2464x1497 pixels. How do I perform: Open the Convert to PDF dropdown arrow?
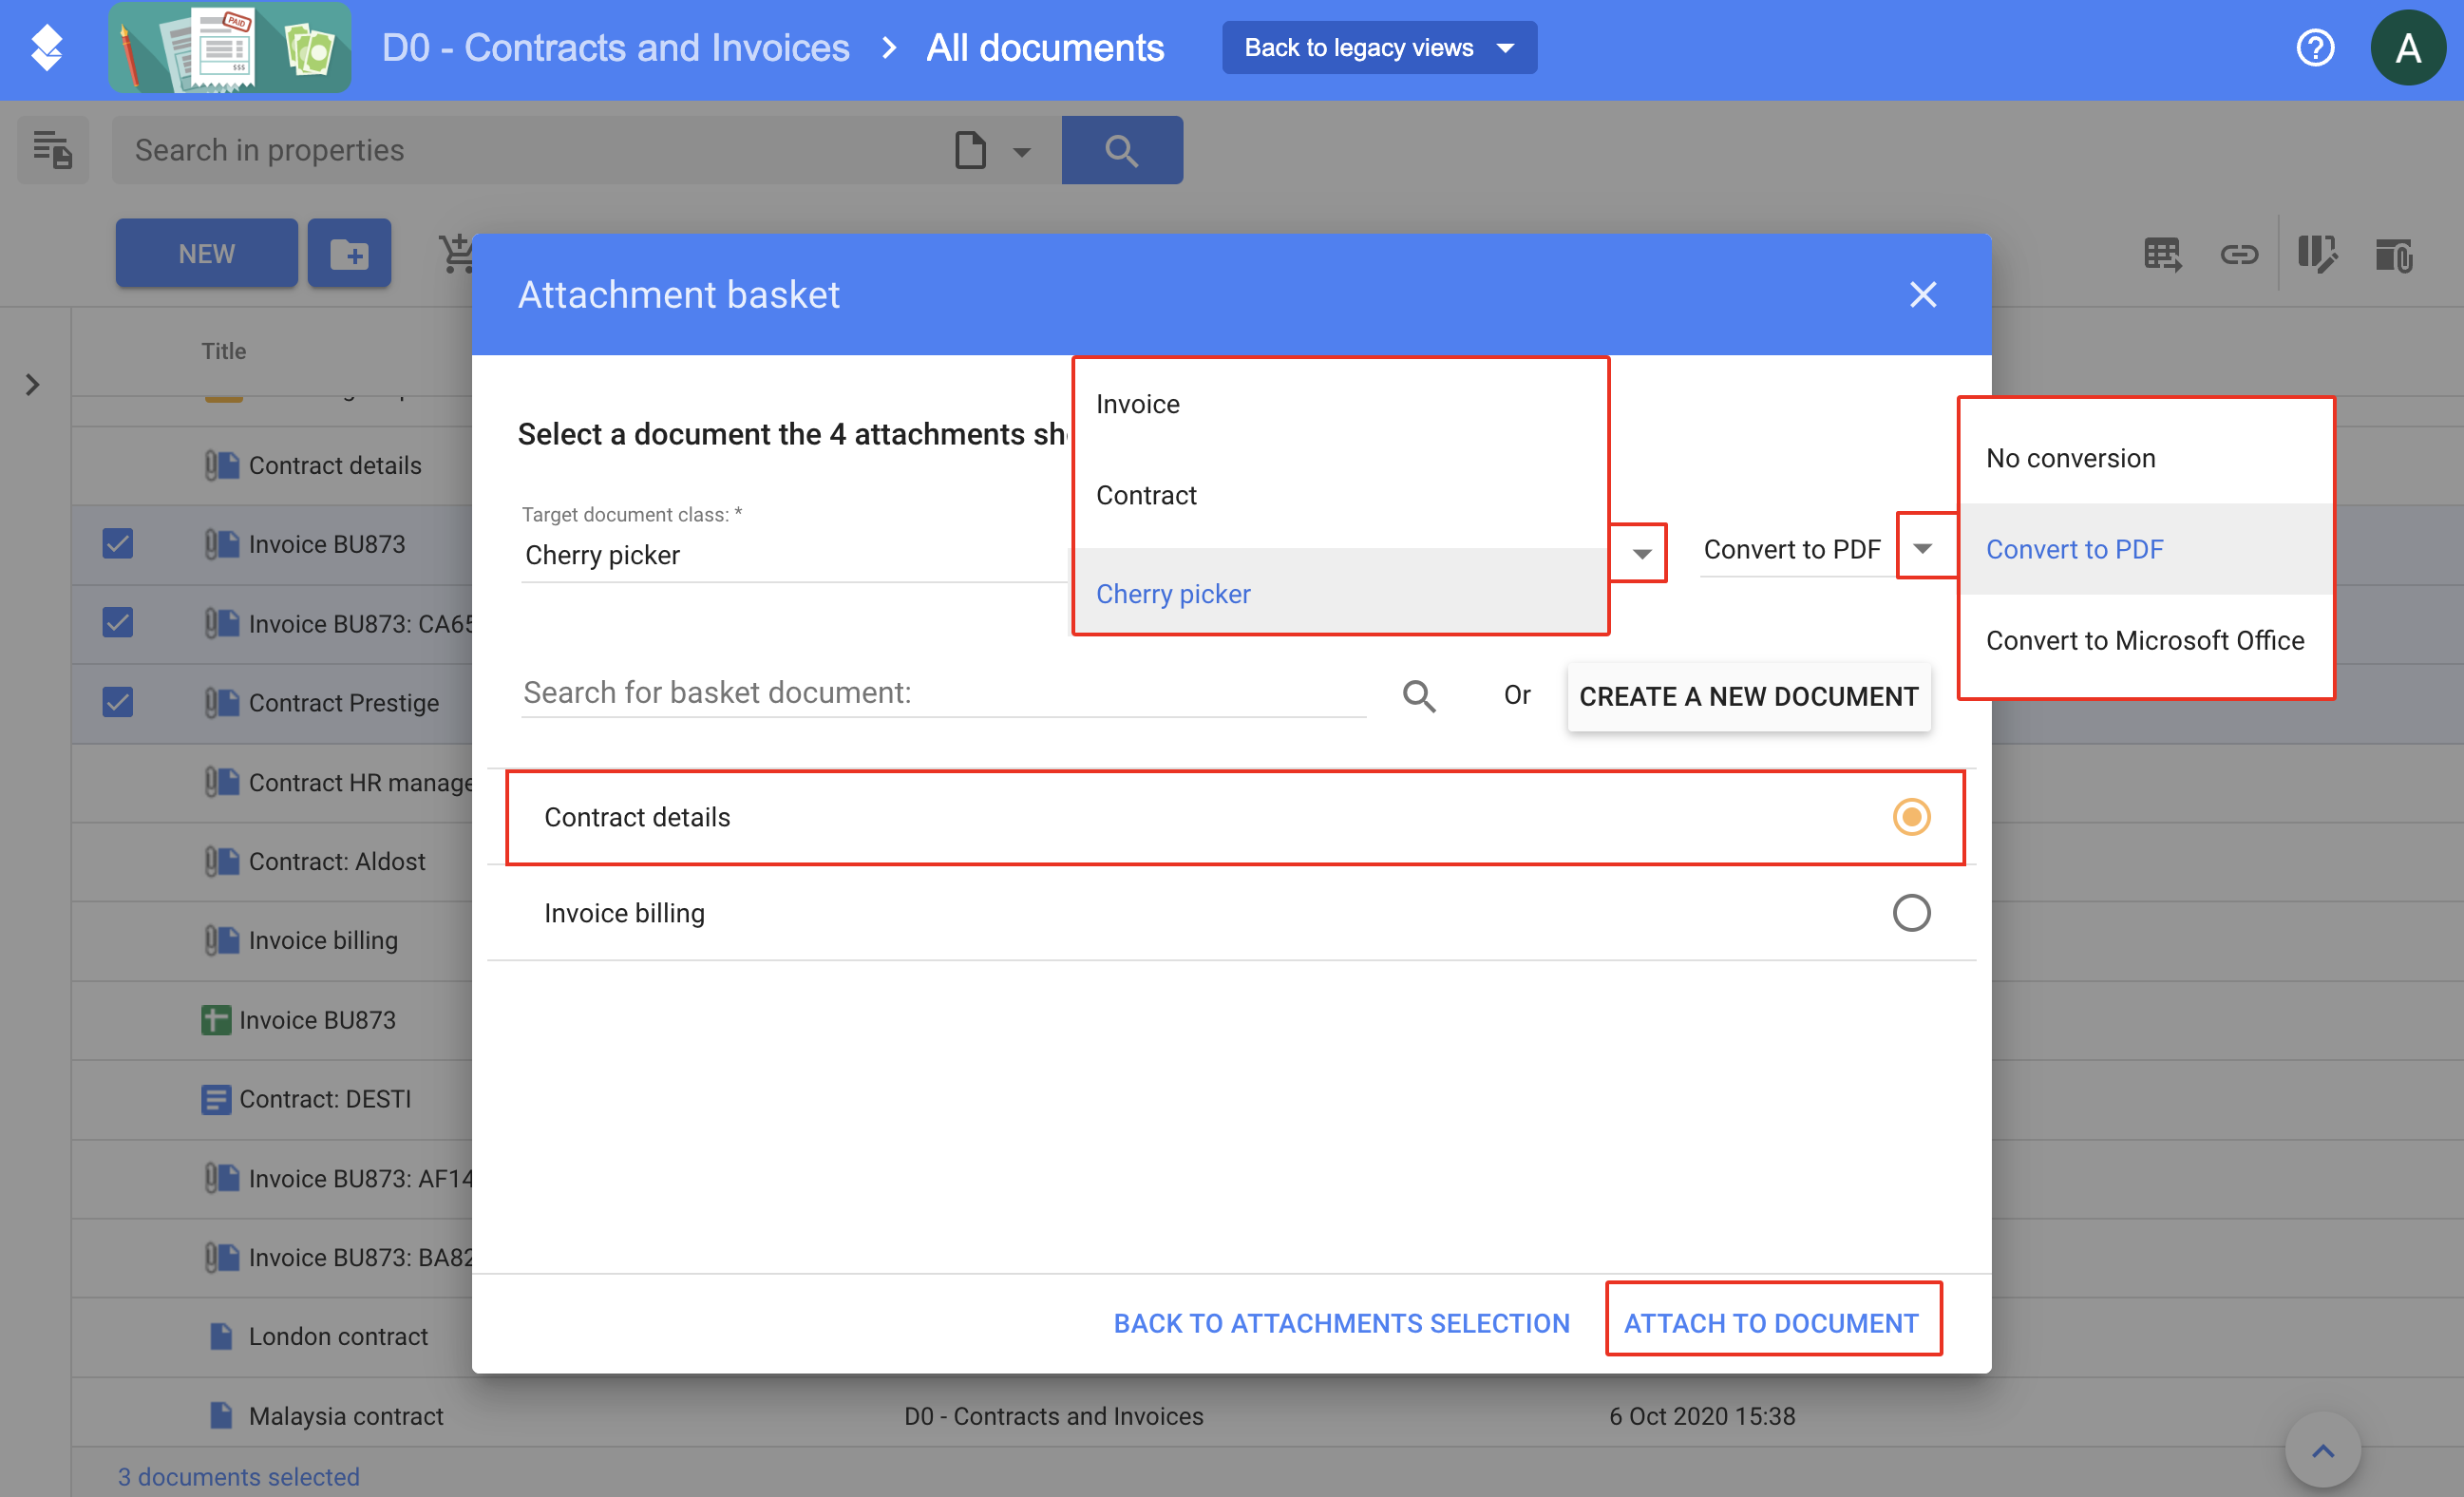(x=1922, y=548)
